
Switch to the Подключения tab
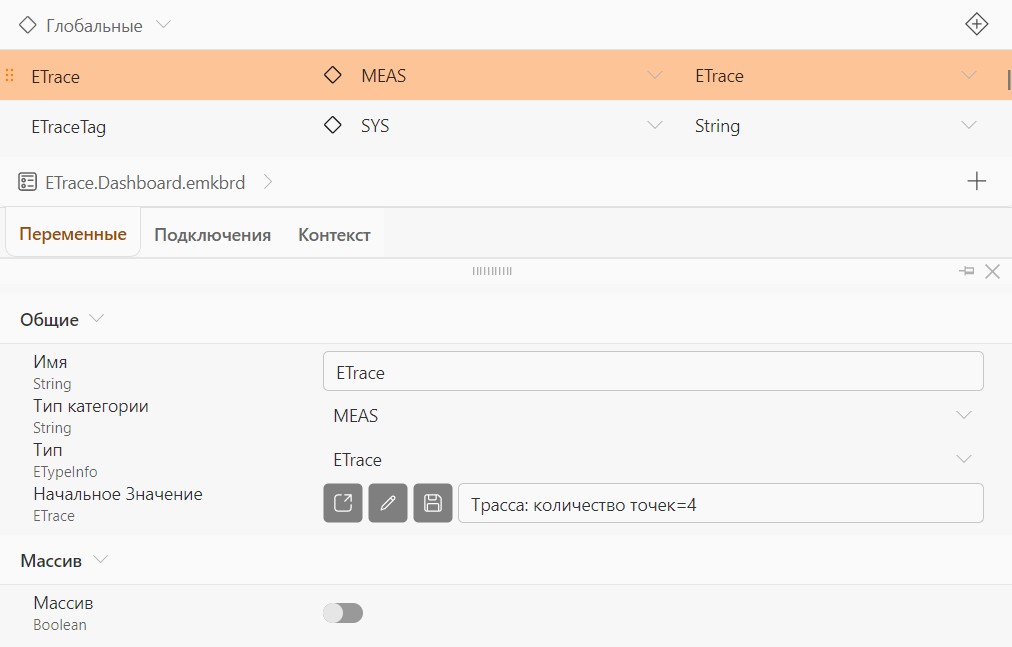point(212,234)
